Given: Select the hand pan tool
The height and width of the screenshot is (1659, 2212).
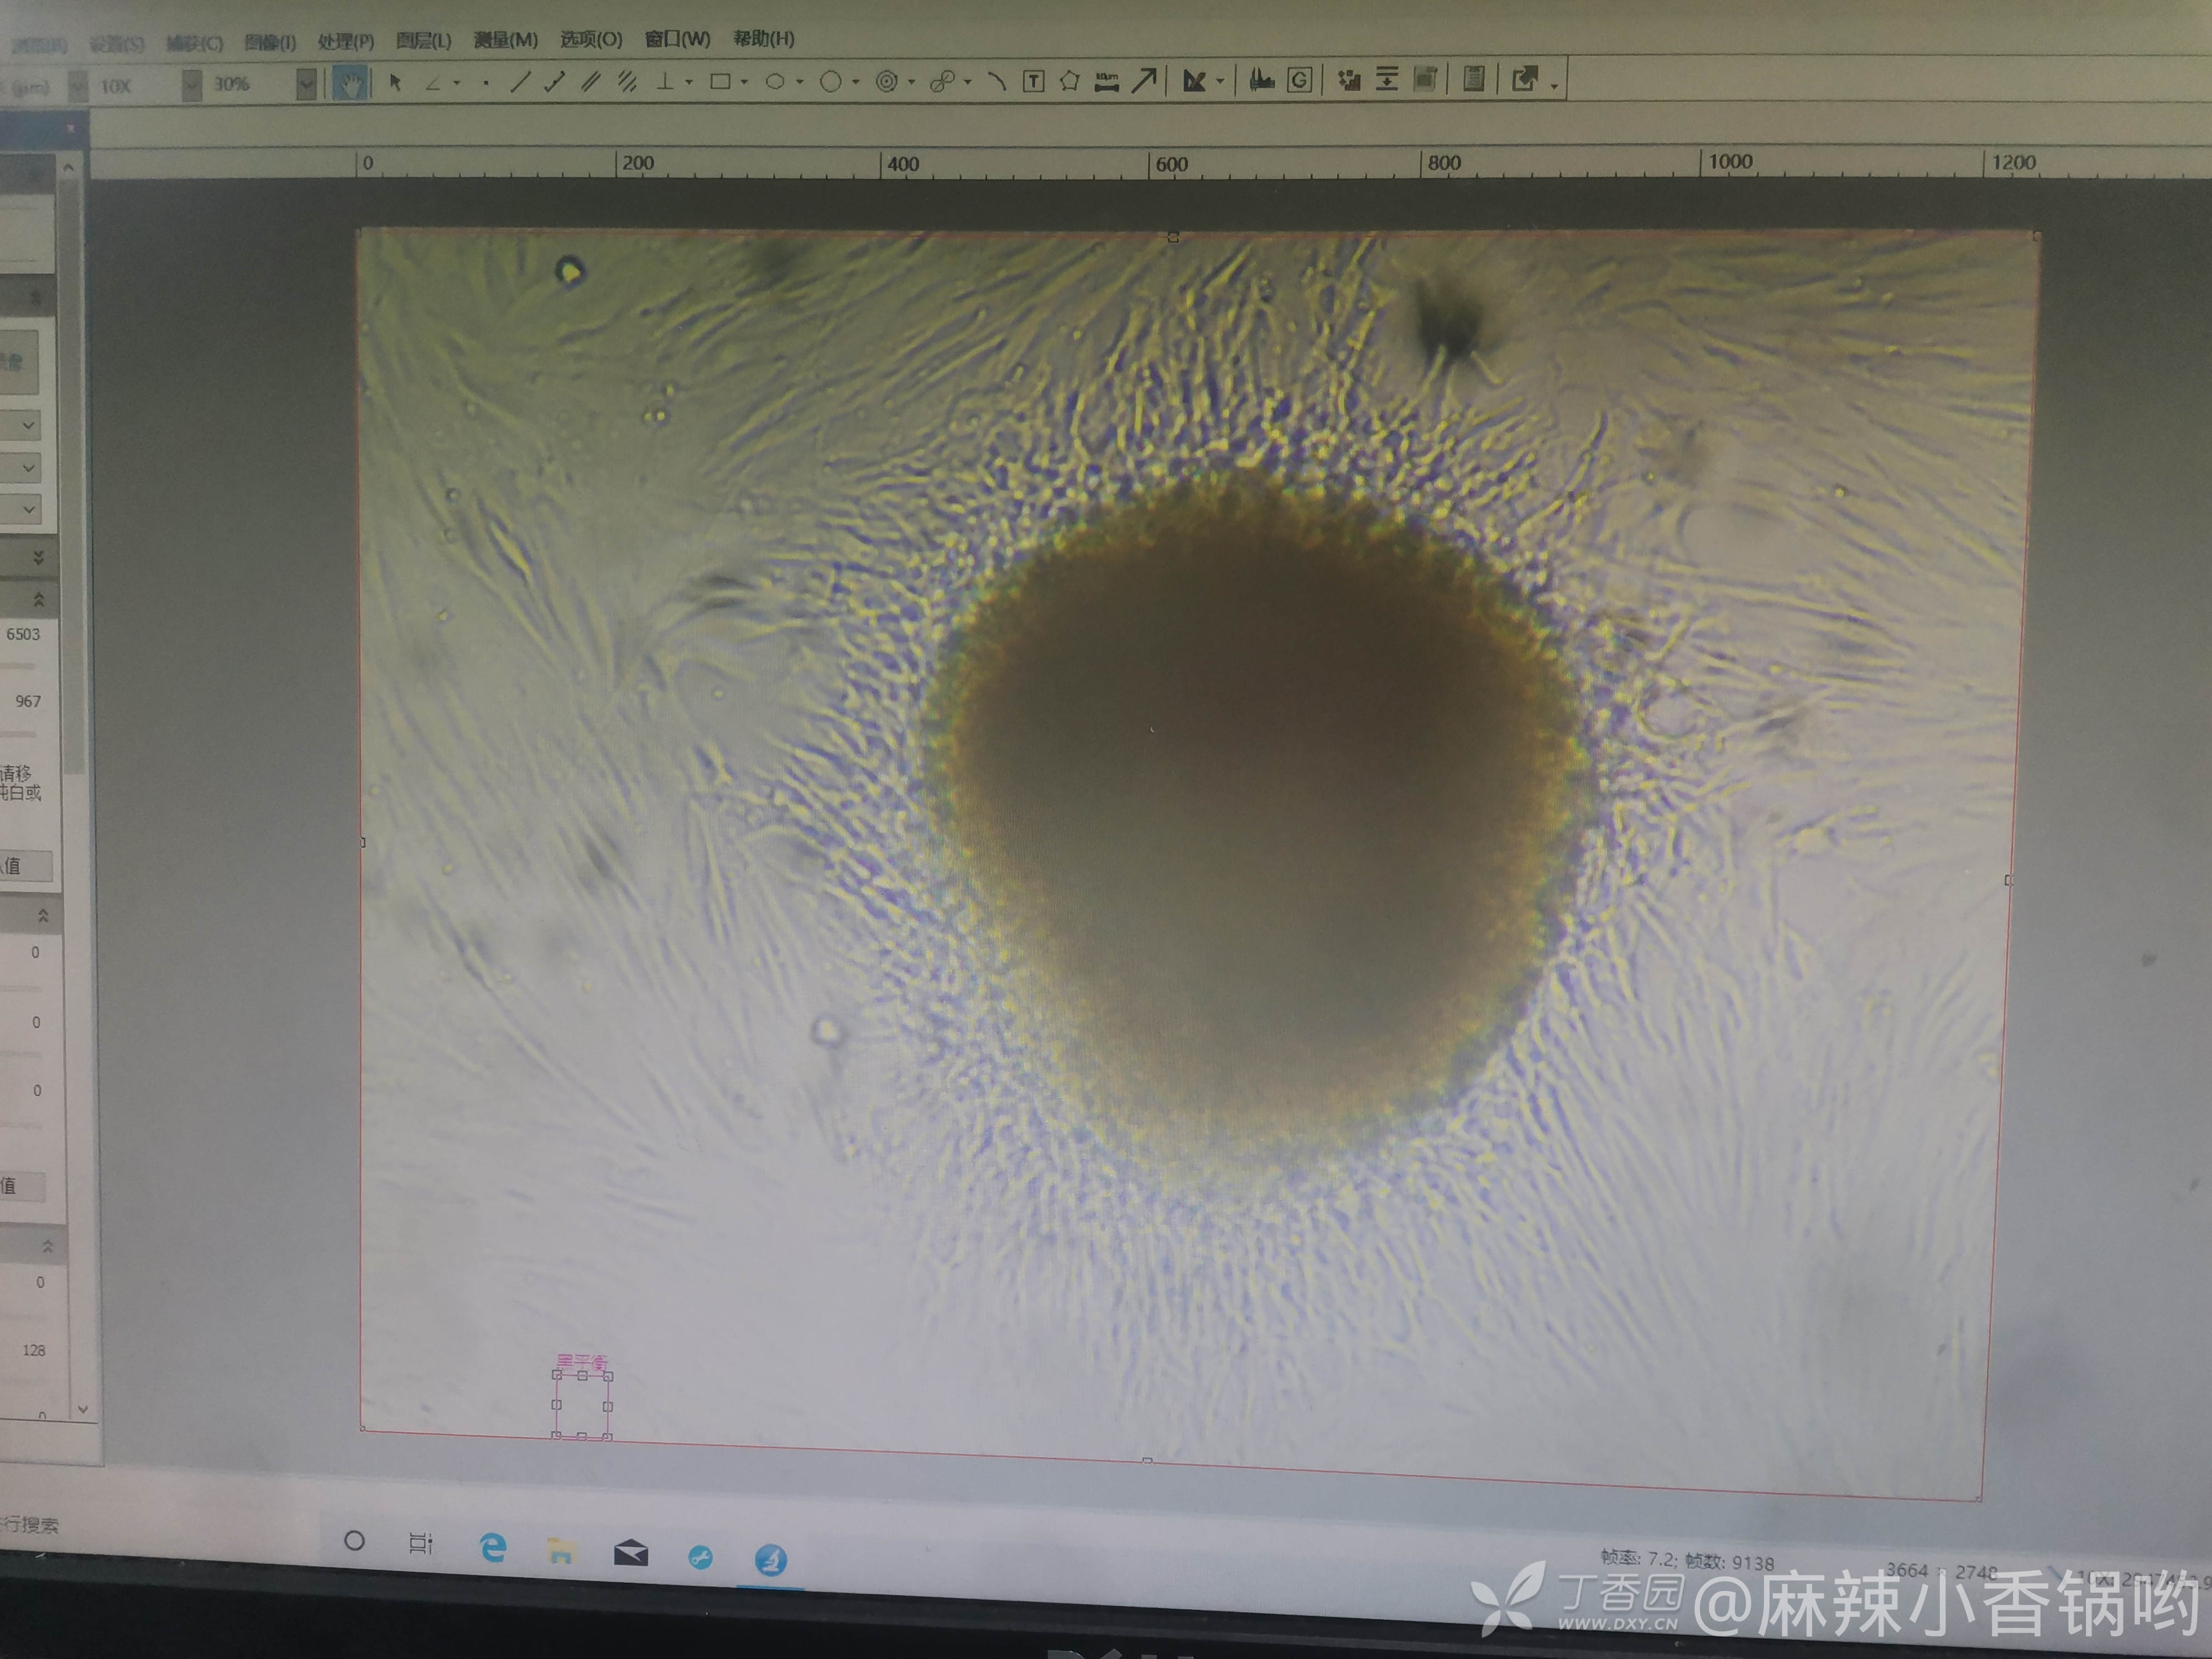Looking at the screenshot, I should point(349,83).
